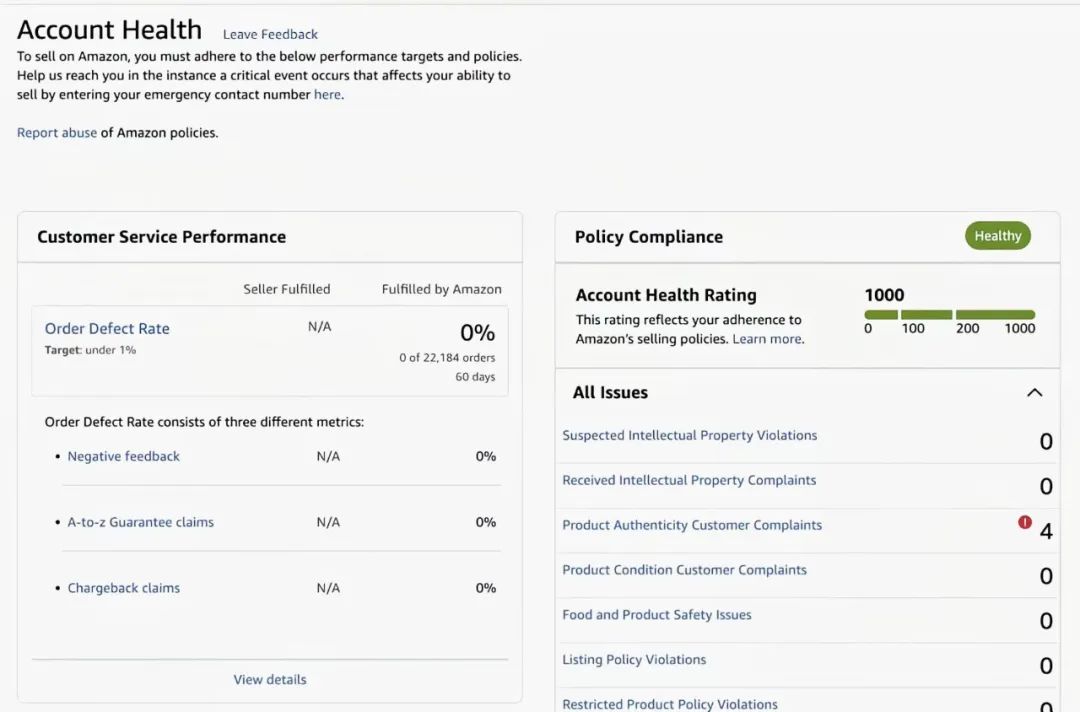This screenshot has height=712, width=1080.
Task: Open Order Defect Rate details
Action: pyautogui.click(x=107, y=328)
